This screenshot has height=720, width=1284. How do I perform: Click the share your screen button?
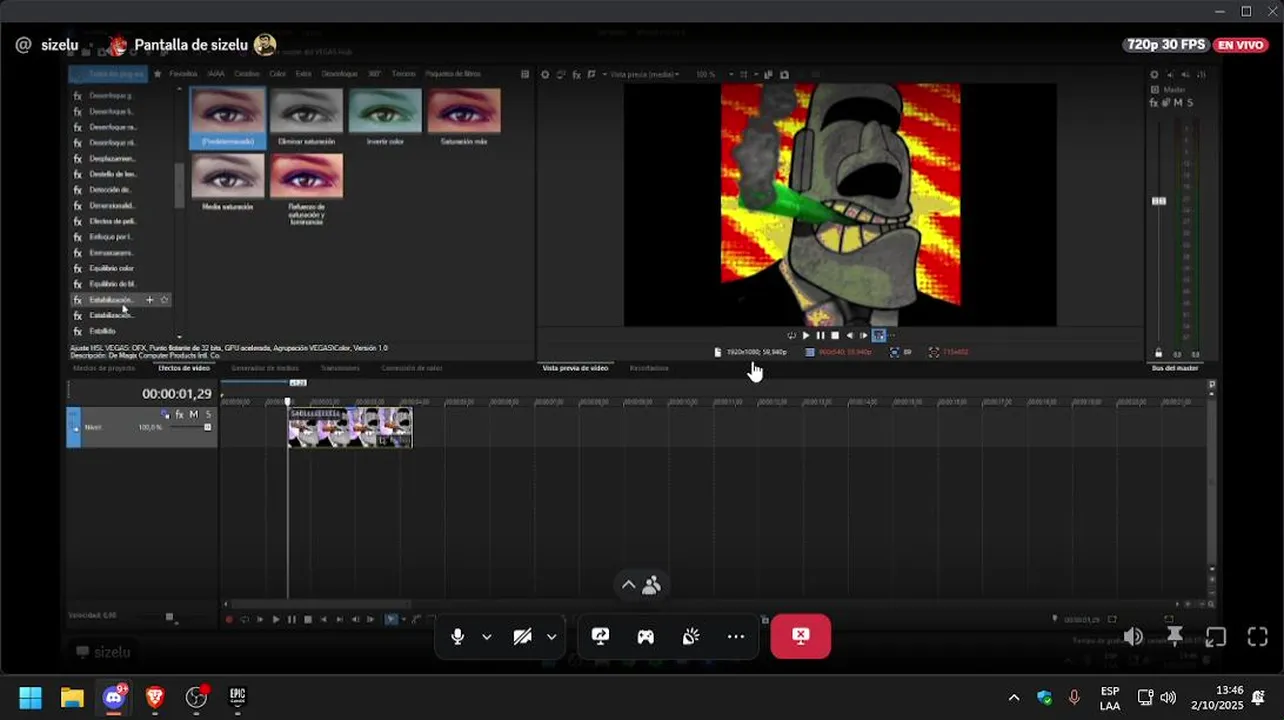pos(600,637)
